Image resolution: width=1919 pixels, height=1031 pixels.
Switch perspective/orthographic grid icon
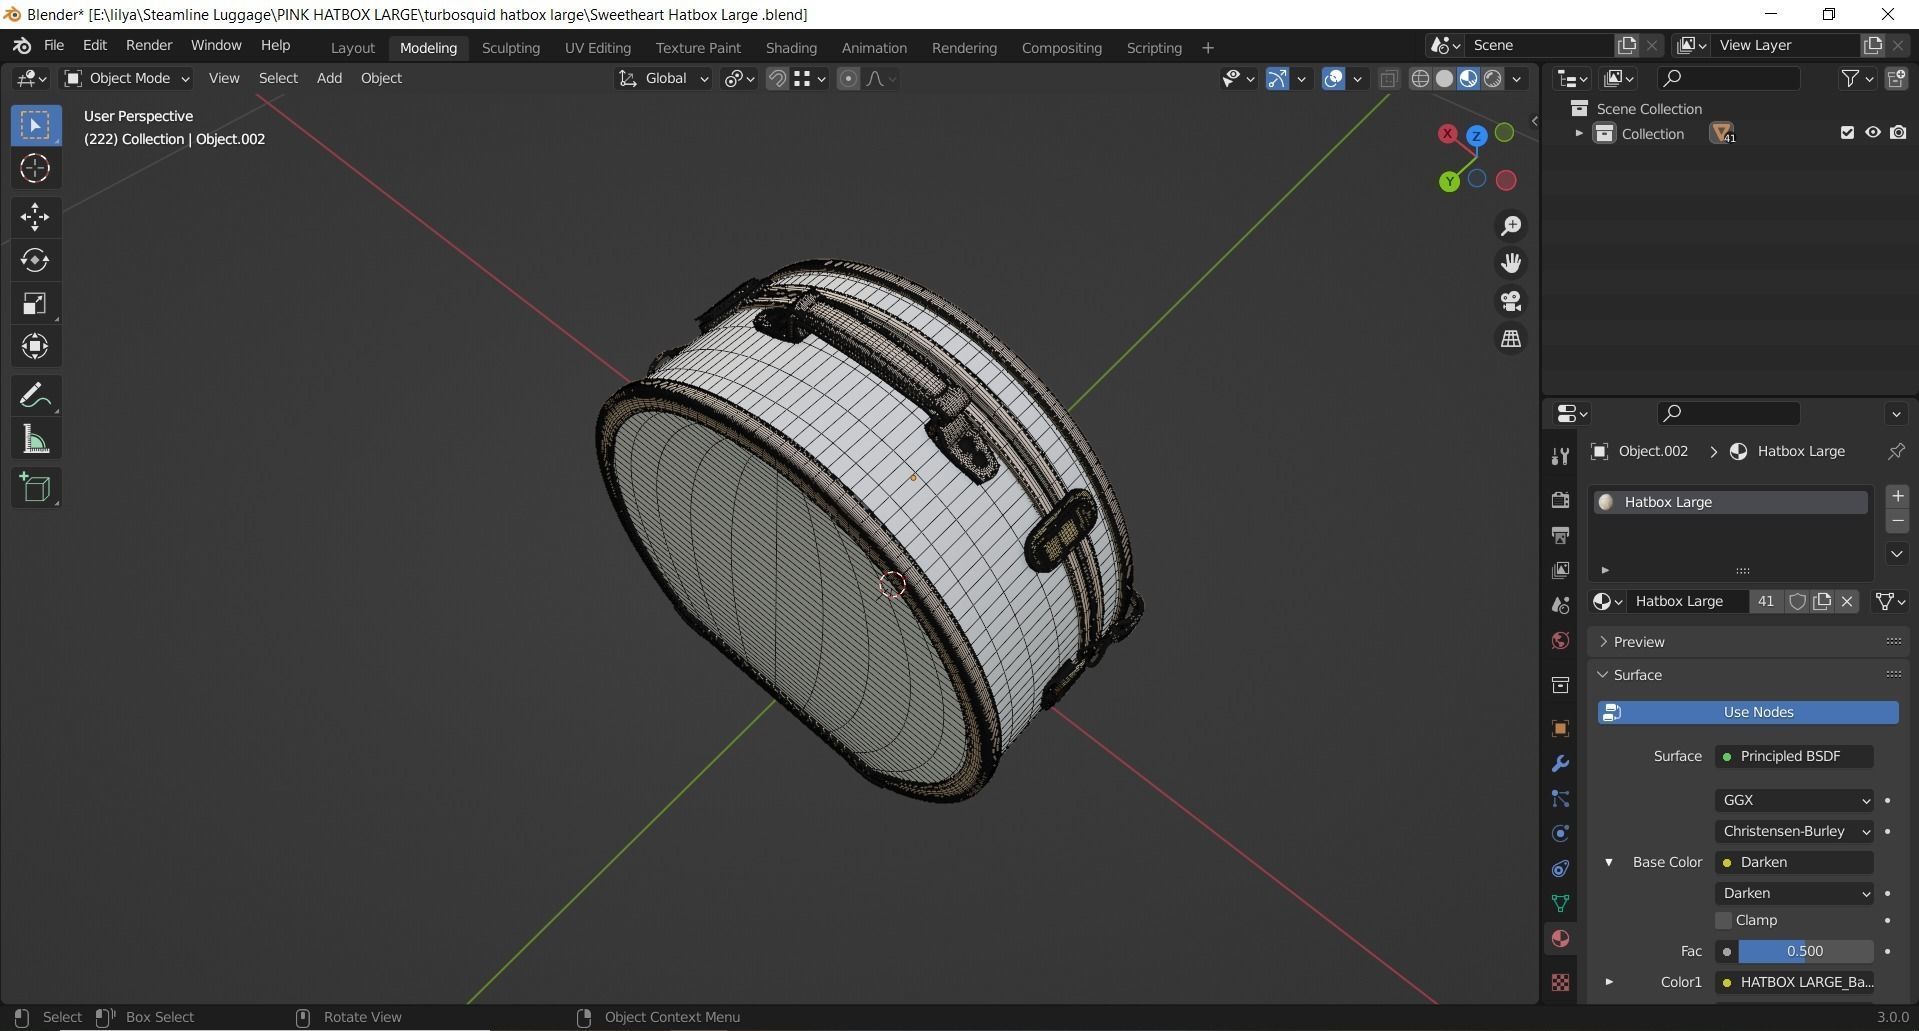coord(1511,339)
